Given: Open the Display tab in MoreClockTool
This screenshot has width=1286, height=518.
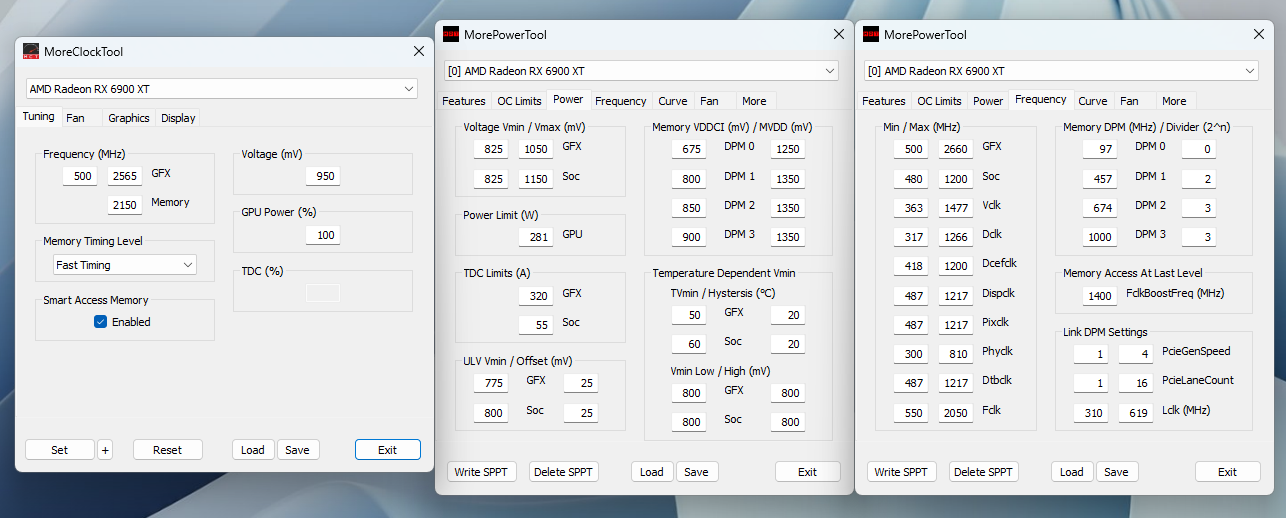Looking at the screenshot, I should [178, 118].
